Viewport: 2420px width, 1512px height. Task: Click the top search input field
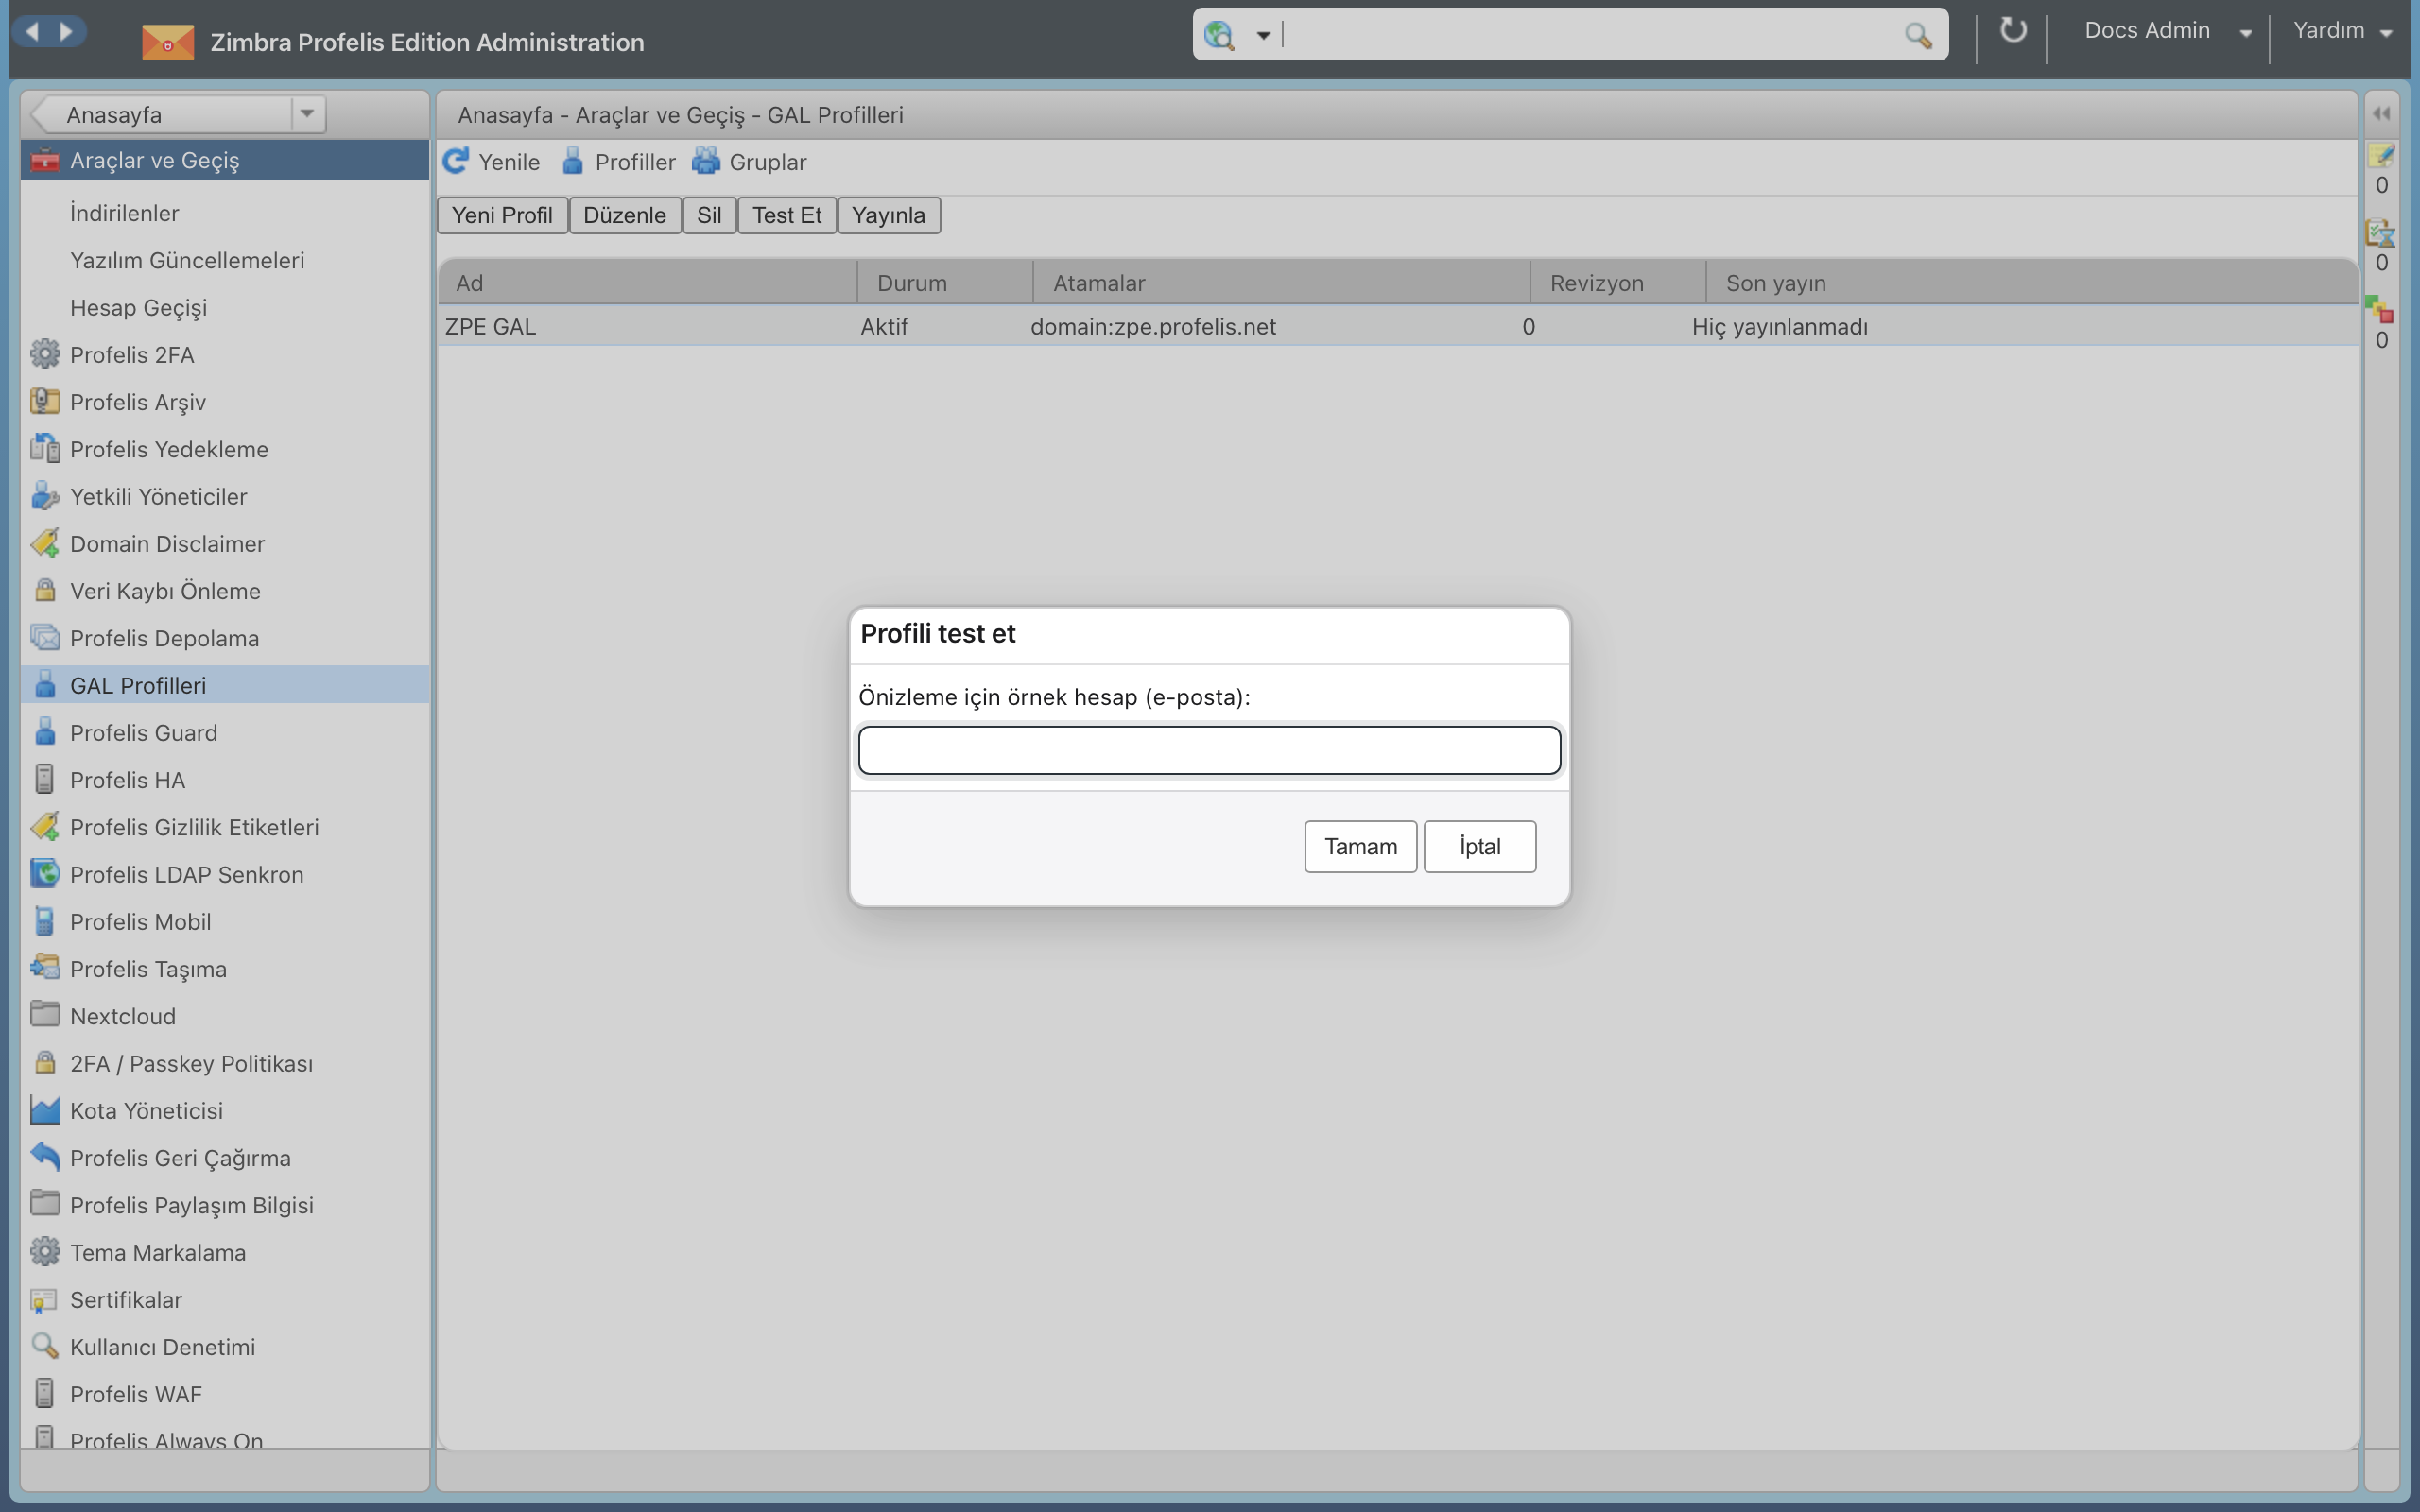(x=1590, y=35)
